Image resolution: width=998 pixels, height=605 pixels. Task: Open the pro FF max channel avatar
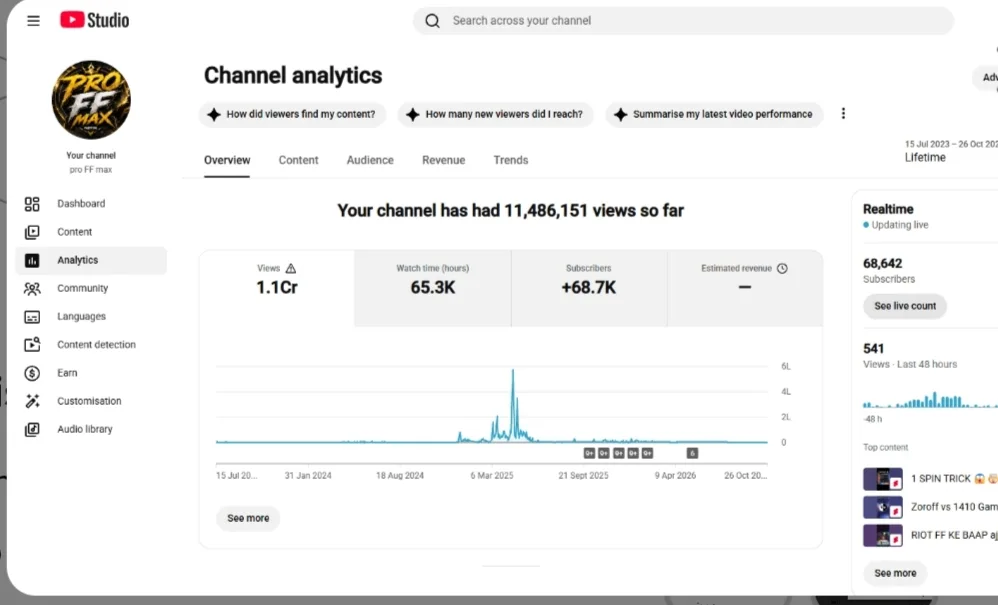point(91,100)
